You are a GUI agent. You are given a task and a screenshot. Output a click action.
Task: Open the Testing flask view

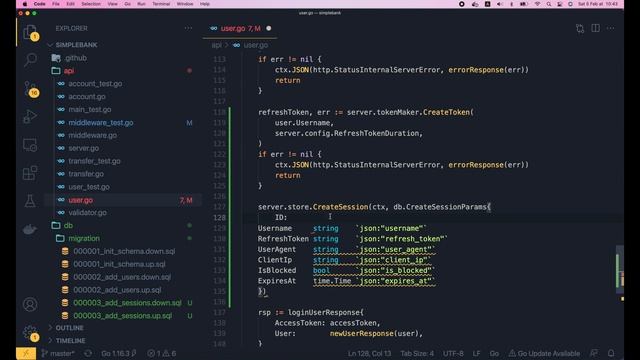point(30,201)
